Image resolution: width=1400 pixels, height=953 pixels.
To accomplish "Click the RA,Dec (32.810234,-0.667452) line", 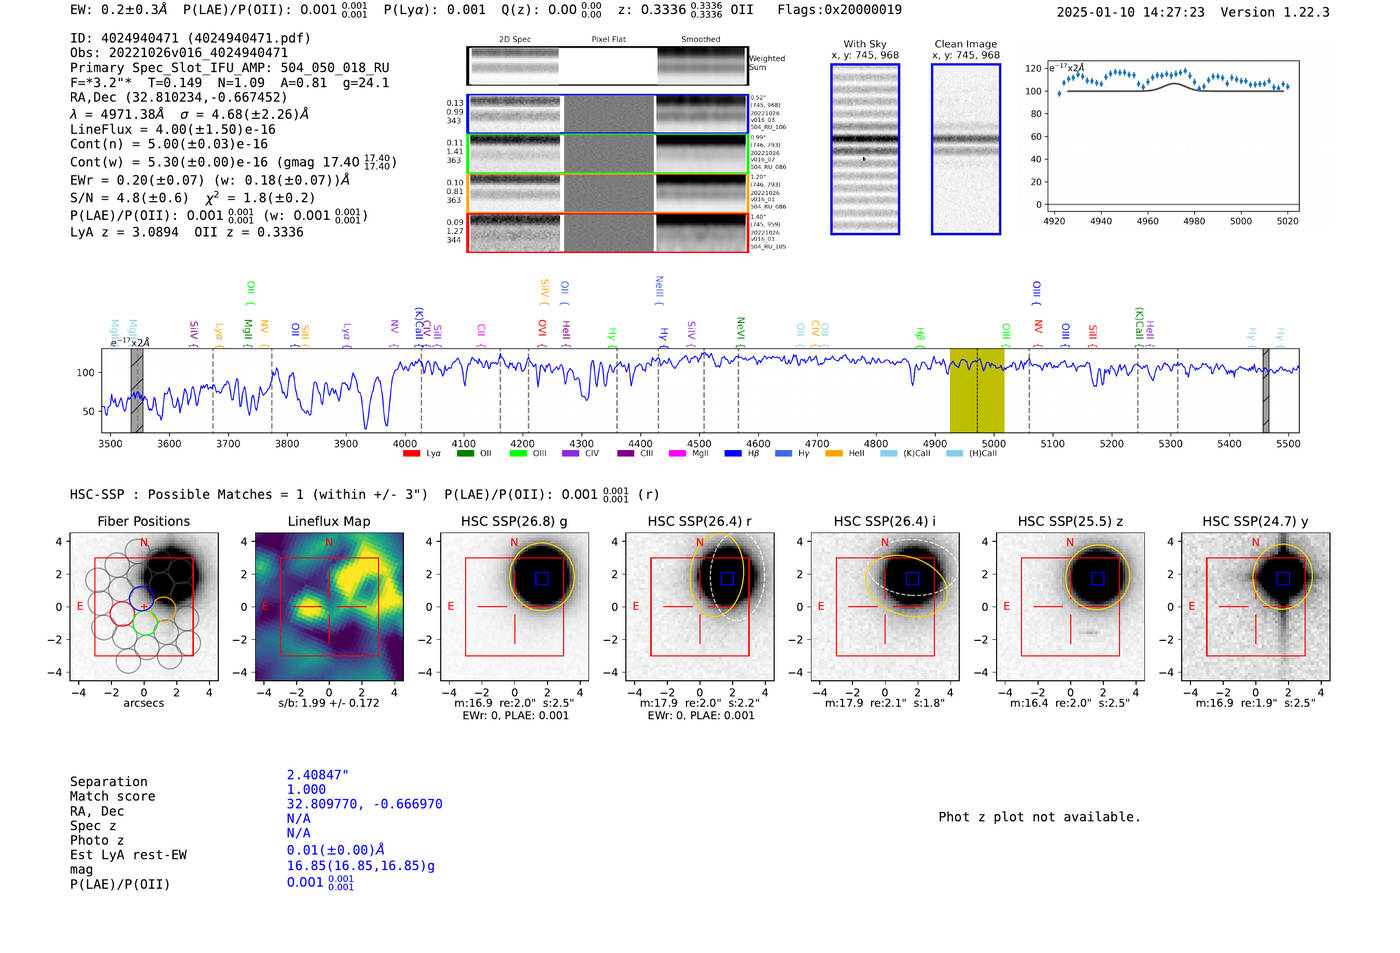I will click(x=178, y=97).
